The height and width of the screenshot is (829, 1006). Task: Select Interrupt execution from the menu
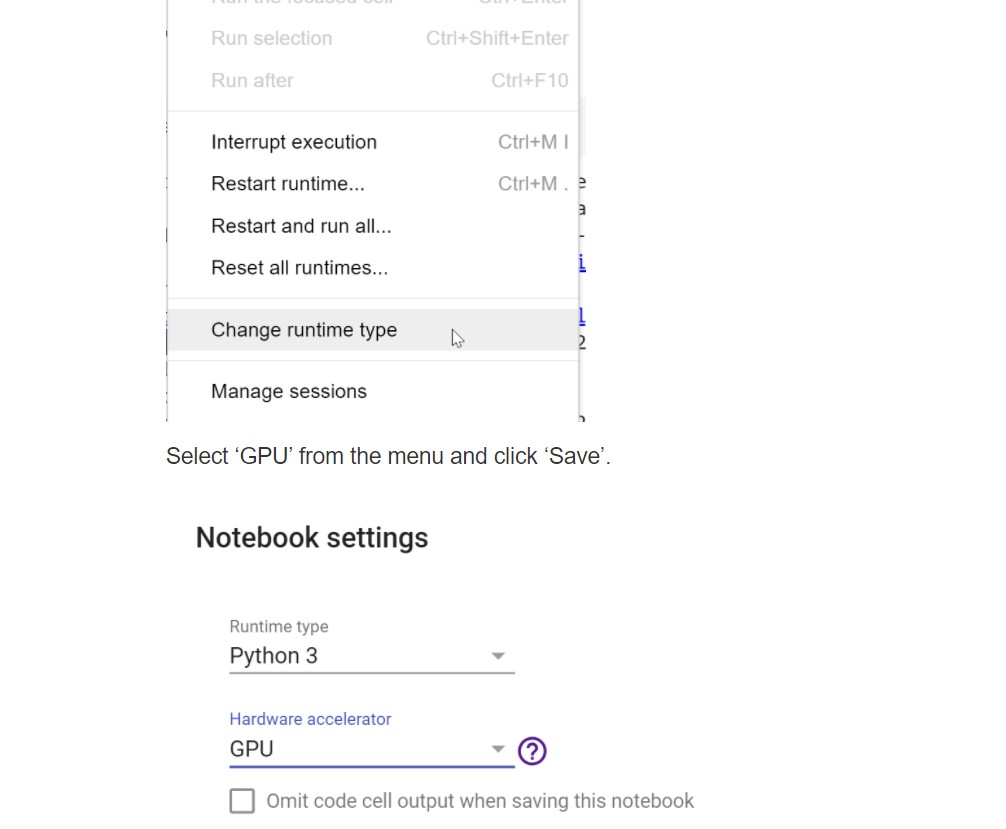tap(294, 142)
